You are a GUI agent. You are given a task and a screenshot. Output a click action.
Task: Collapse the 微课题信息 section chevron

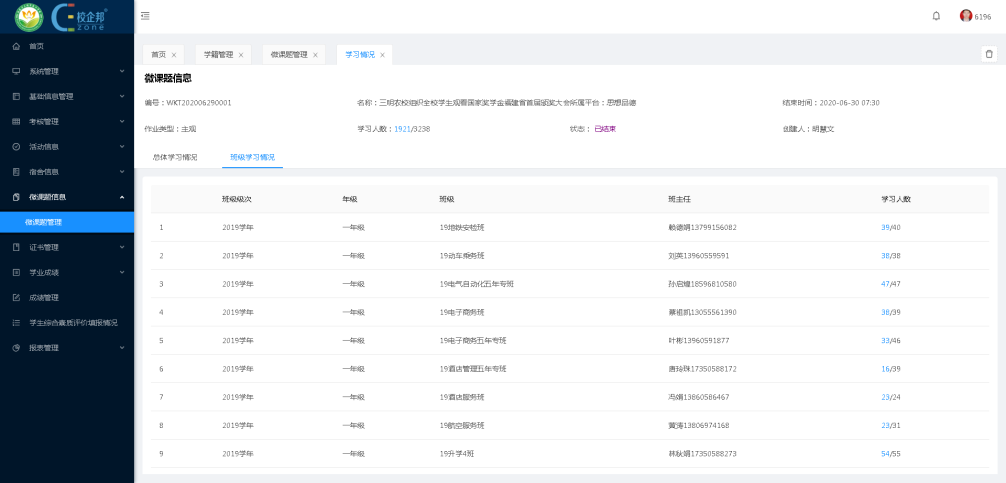(121, 197)
